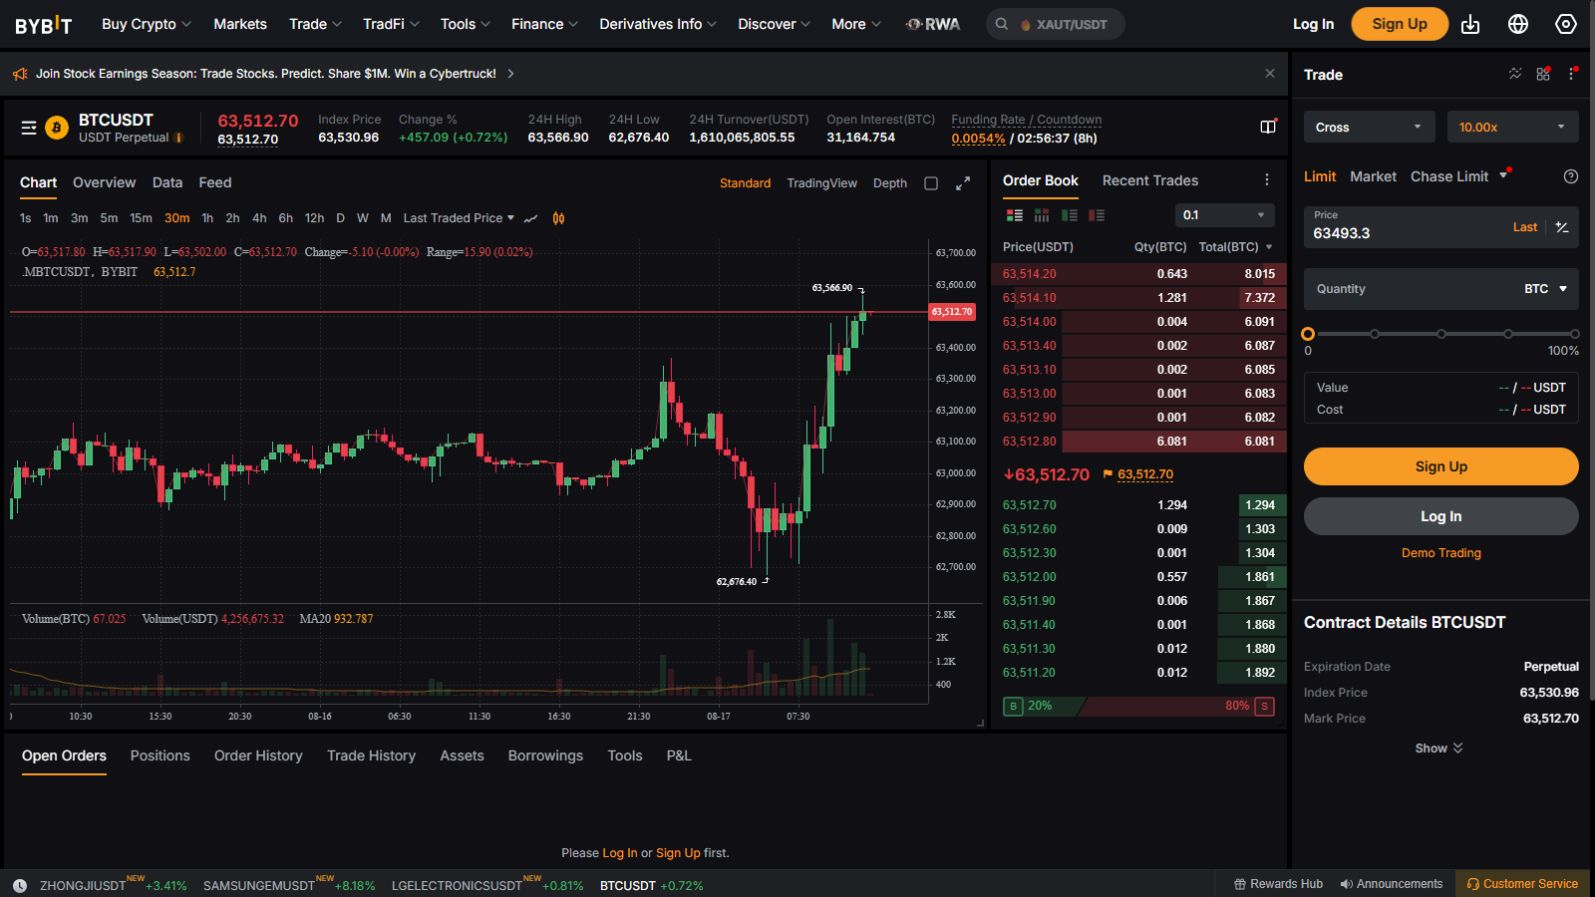This screenshot has height=897, width=1595.
Task: Open order type help question icon
Action: pos(1571,177)
